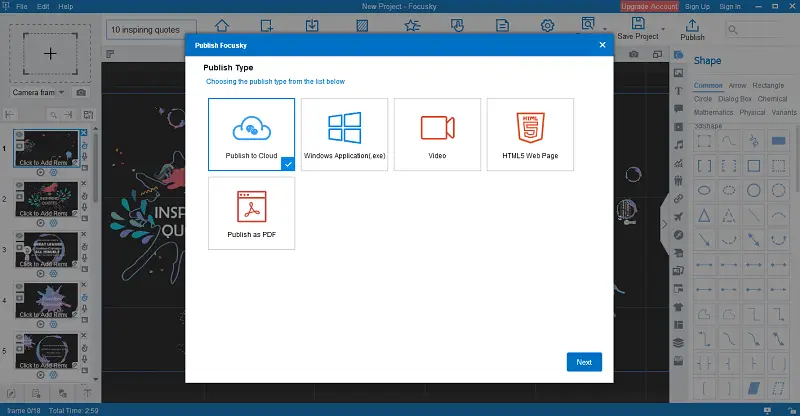Open the Help menu
This screenshot has width=800, height=416.
[x=65, y=7]
